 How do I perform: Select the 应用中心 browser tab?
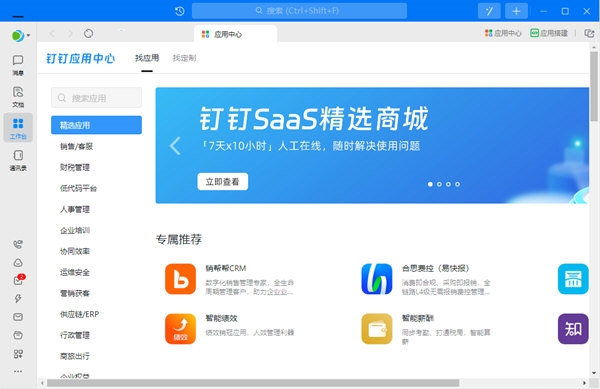coord(235,34)
